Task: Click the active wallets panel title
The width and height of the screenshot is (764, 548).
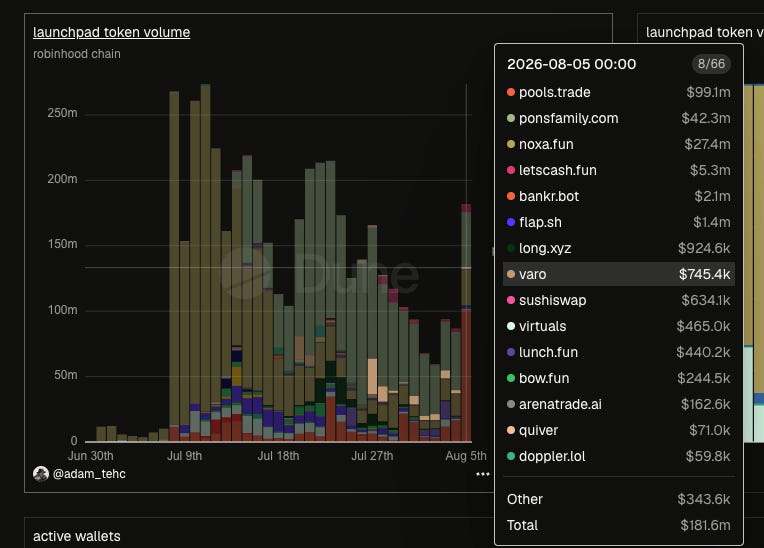Action: (76, 536)
